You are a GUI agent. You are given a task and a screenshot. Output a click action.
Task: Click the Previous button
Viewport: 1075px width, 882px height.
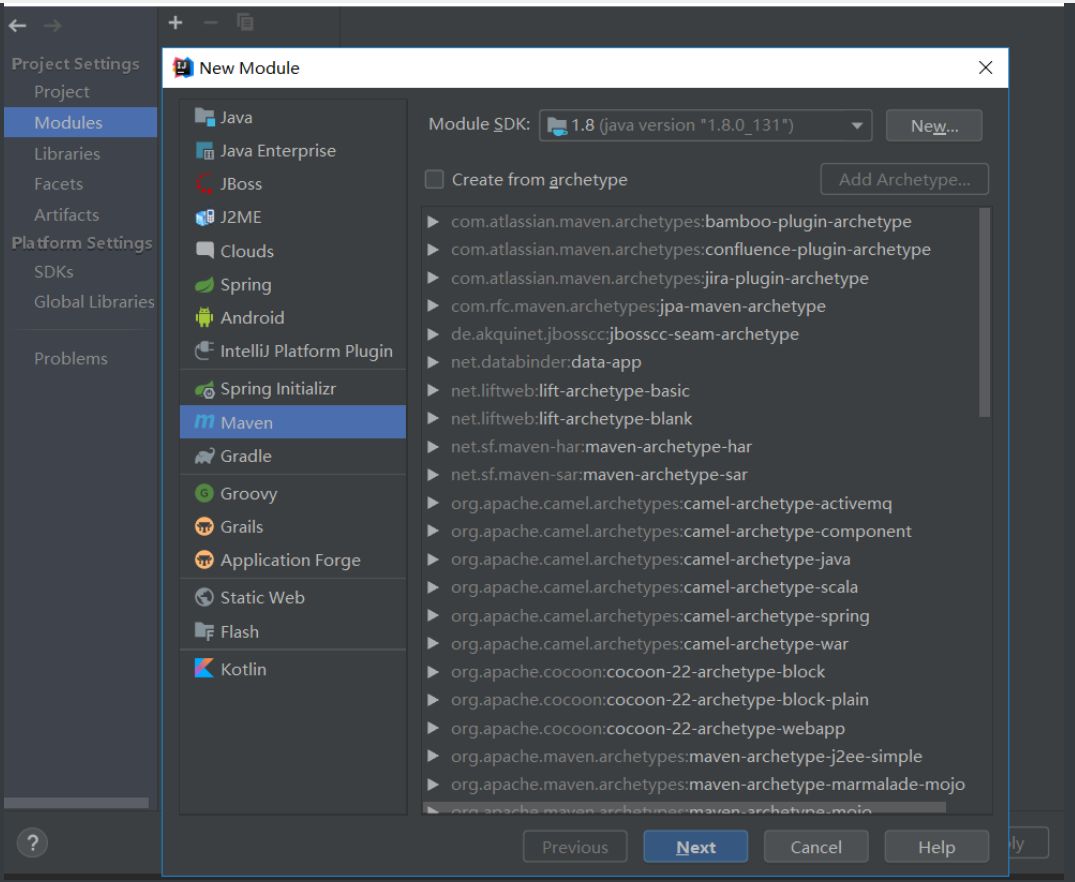pos(575,847)
